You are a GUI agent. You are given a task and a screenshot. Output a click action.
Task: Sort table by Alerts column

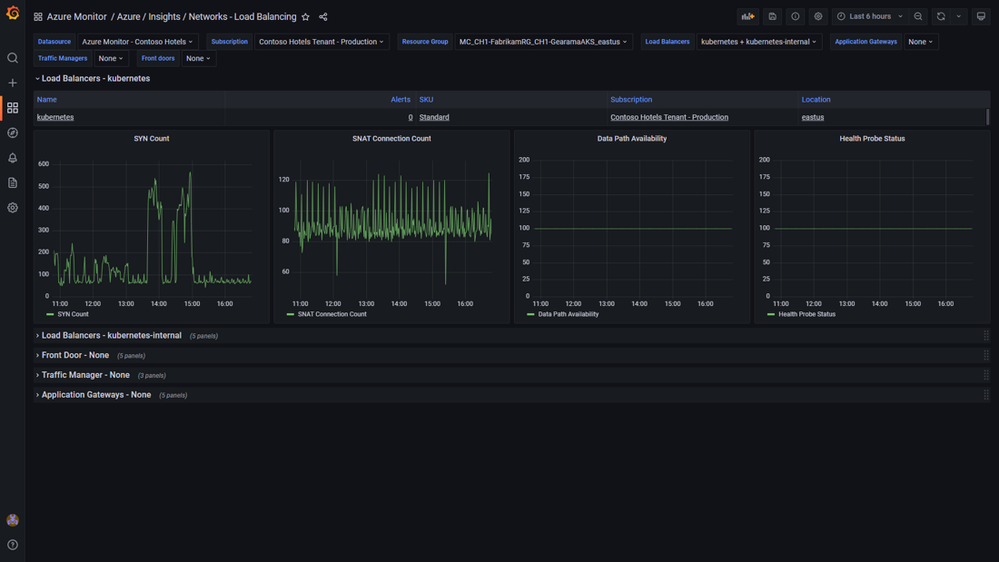400,99
